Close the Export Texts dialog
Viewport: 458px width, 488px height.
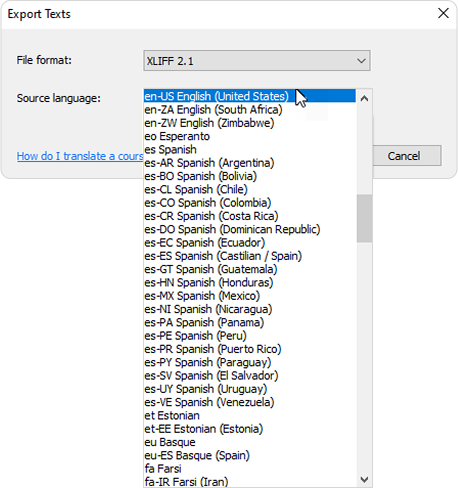[443, 13]
